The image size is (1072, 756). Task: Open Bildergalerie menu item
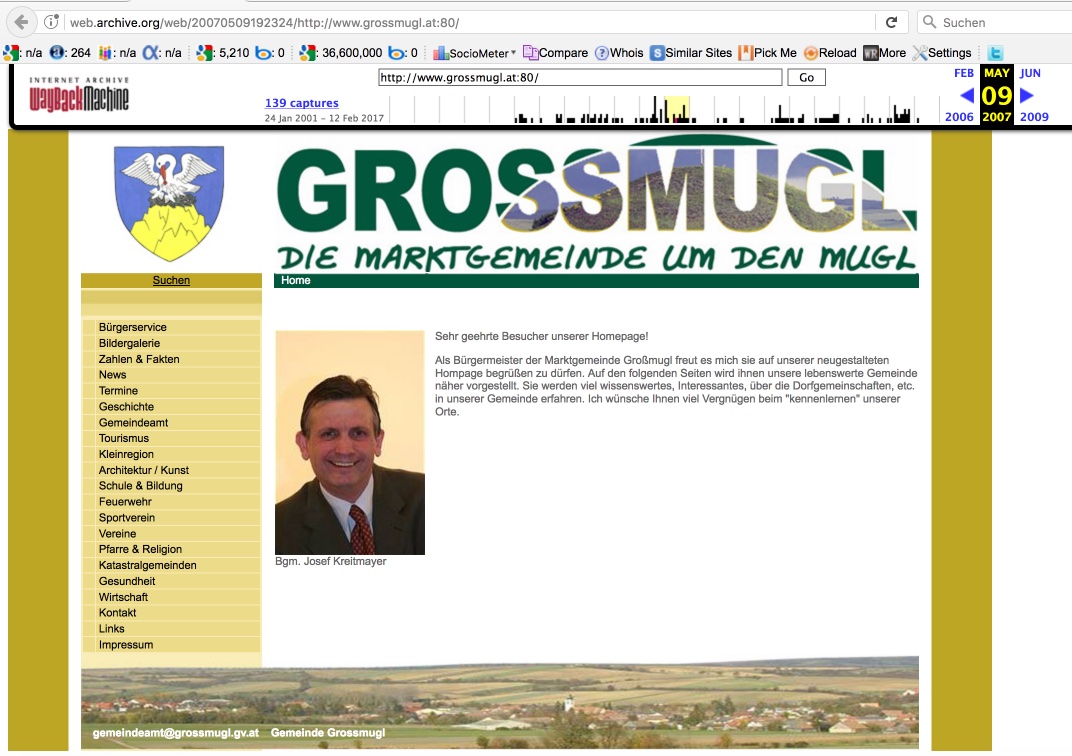129,343
